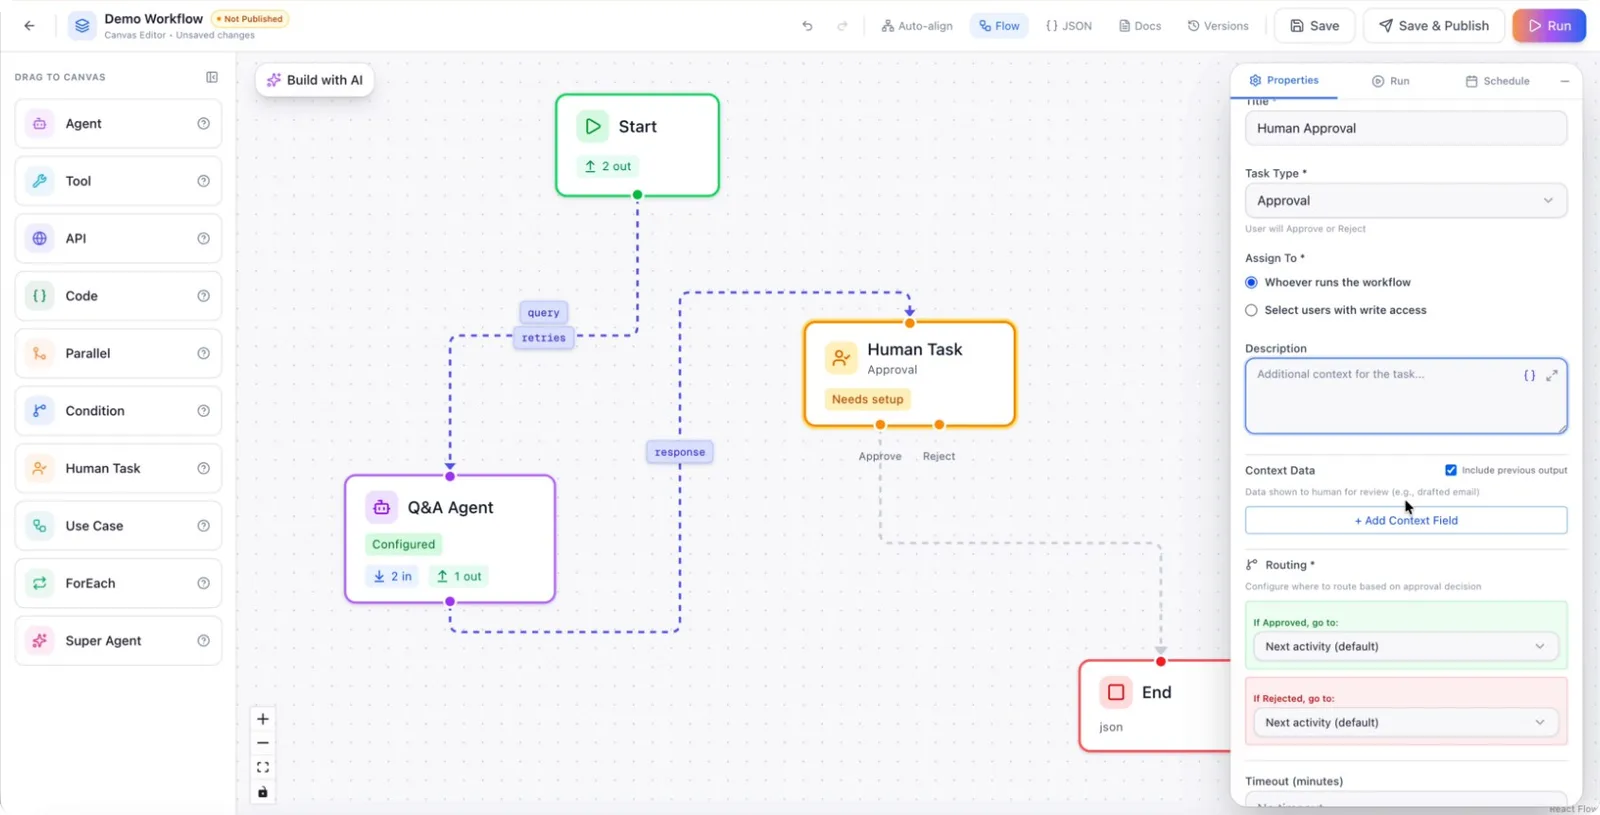Switch to the Schedule tab
The height and width of the screenshot is (815, 1600).
pyautogui.click(x=1498, y=81)
